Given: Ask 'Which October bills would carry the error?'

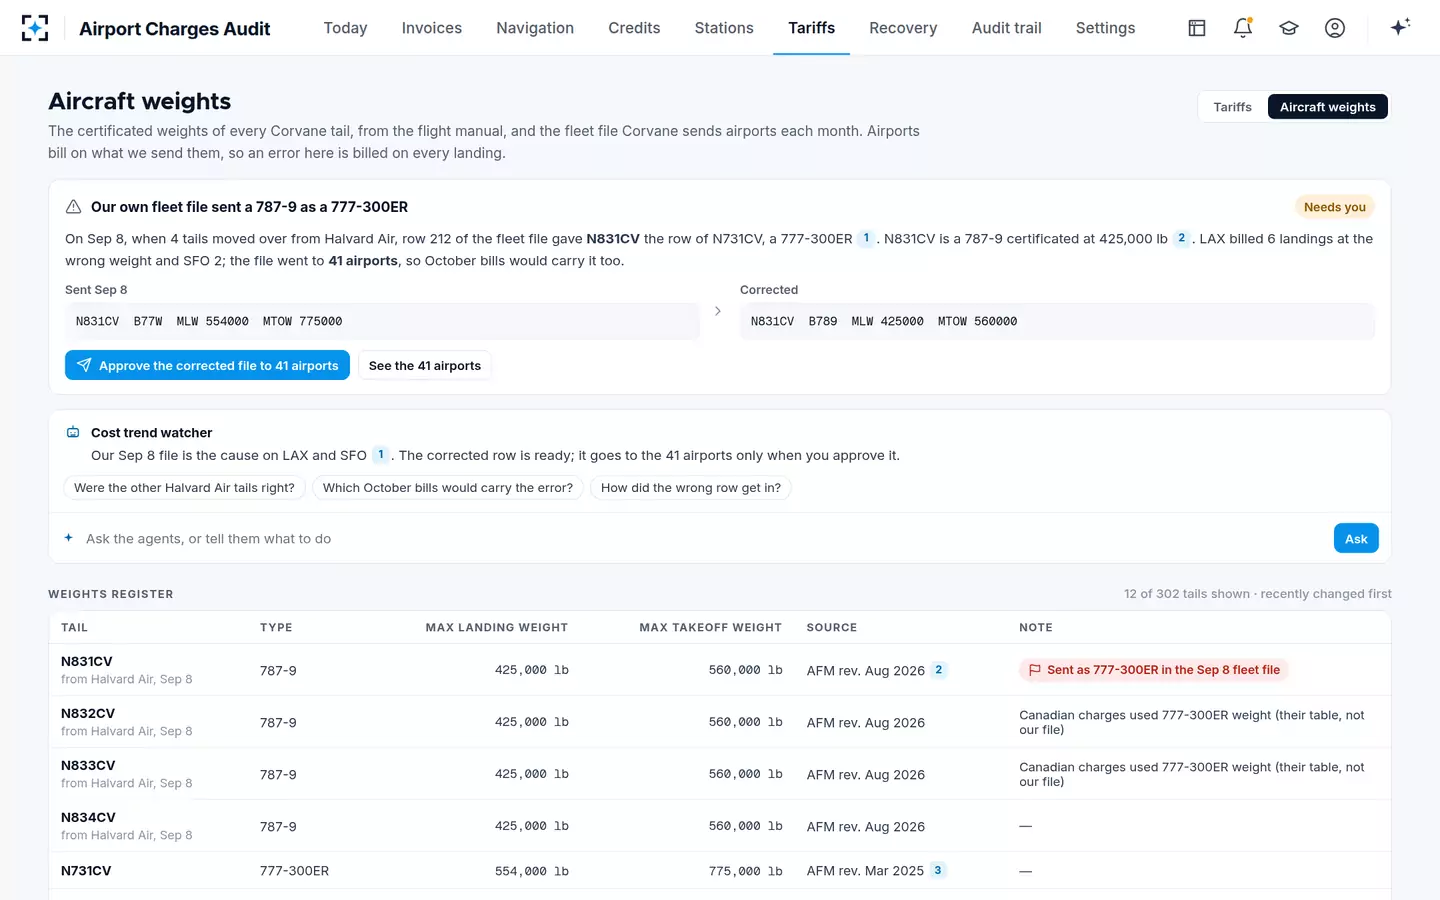Looking at the screenshot, I should [x=448, y=488].
